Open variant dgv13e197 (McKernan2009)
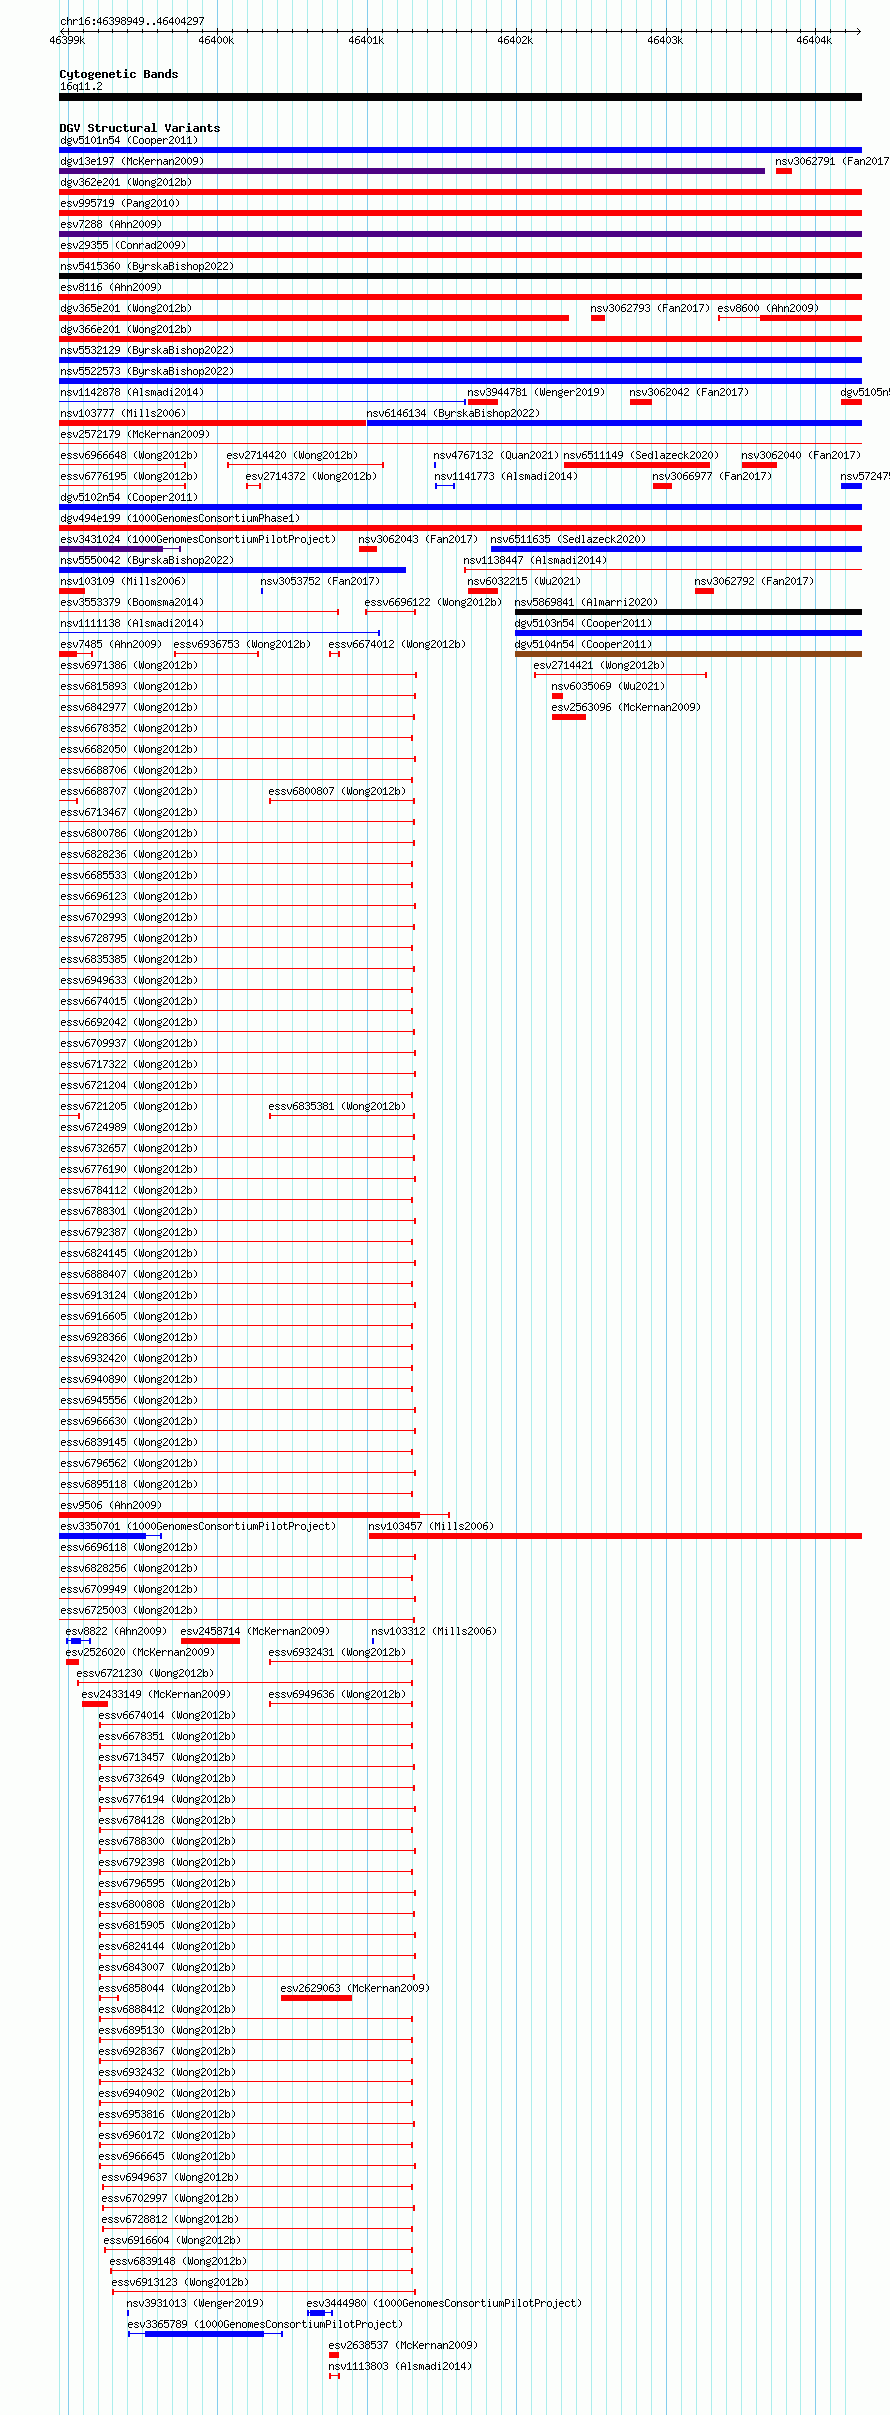Image resolution: width=890 pixels, height=2415 pixels. [x=412, y=171]
